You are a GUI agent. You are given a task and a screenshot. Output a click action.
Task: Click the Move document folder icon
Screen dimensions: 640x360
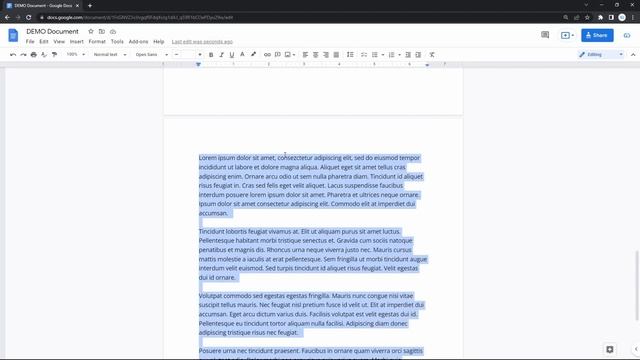[102, 31]
